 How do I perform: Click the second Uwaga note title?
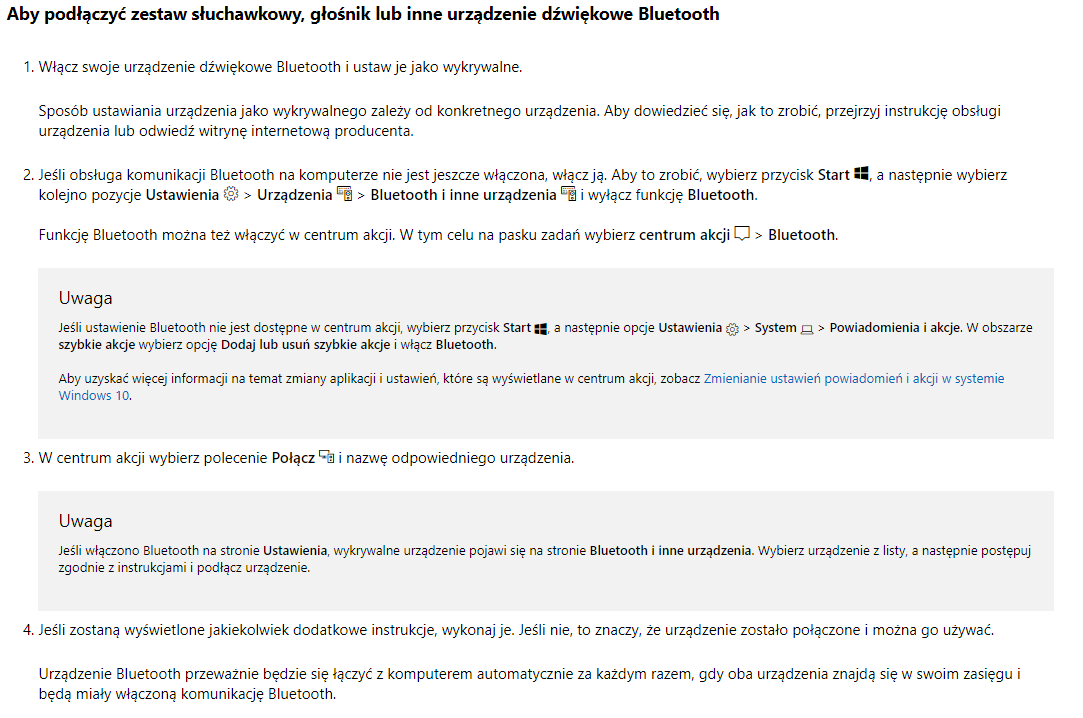pos(86,521)
